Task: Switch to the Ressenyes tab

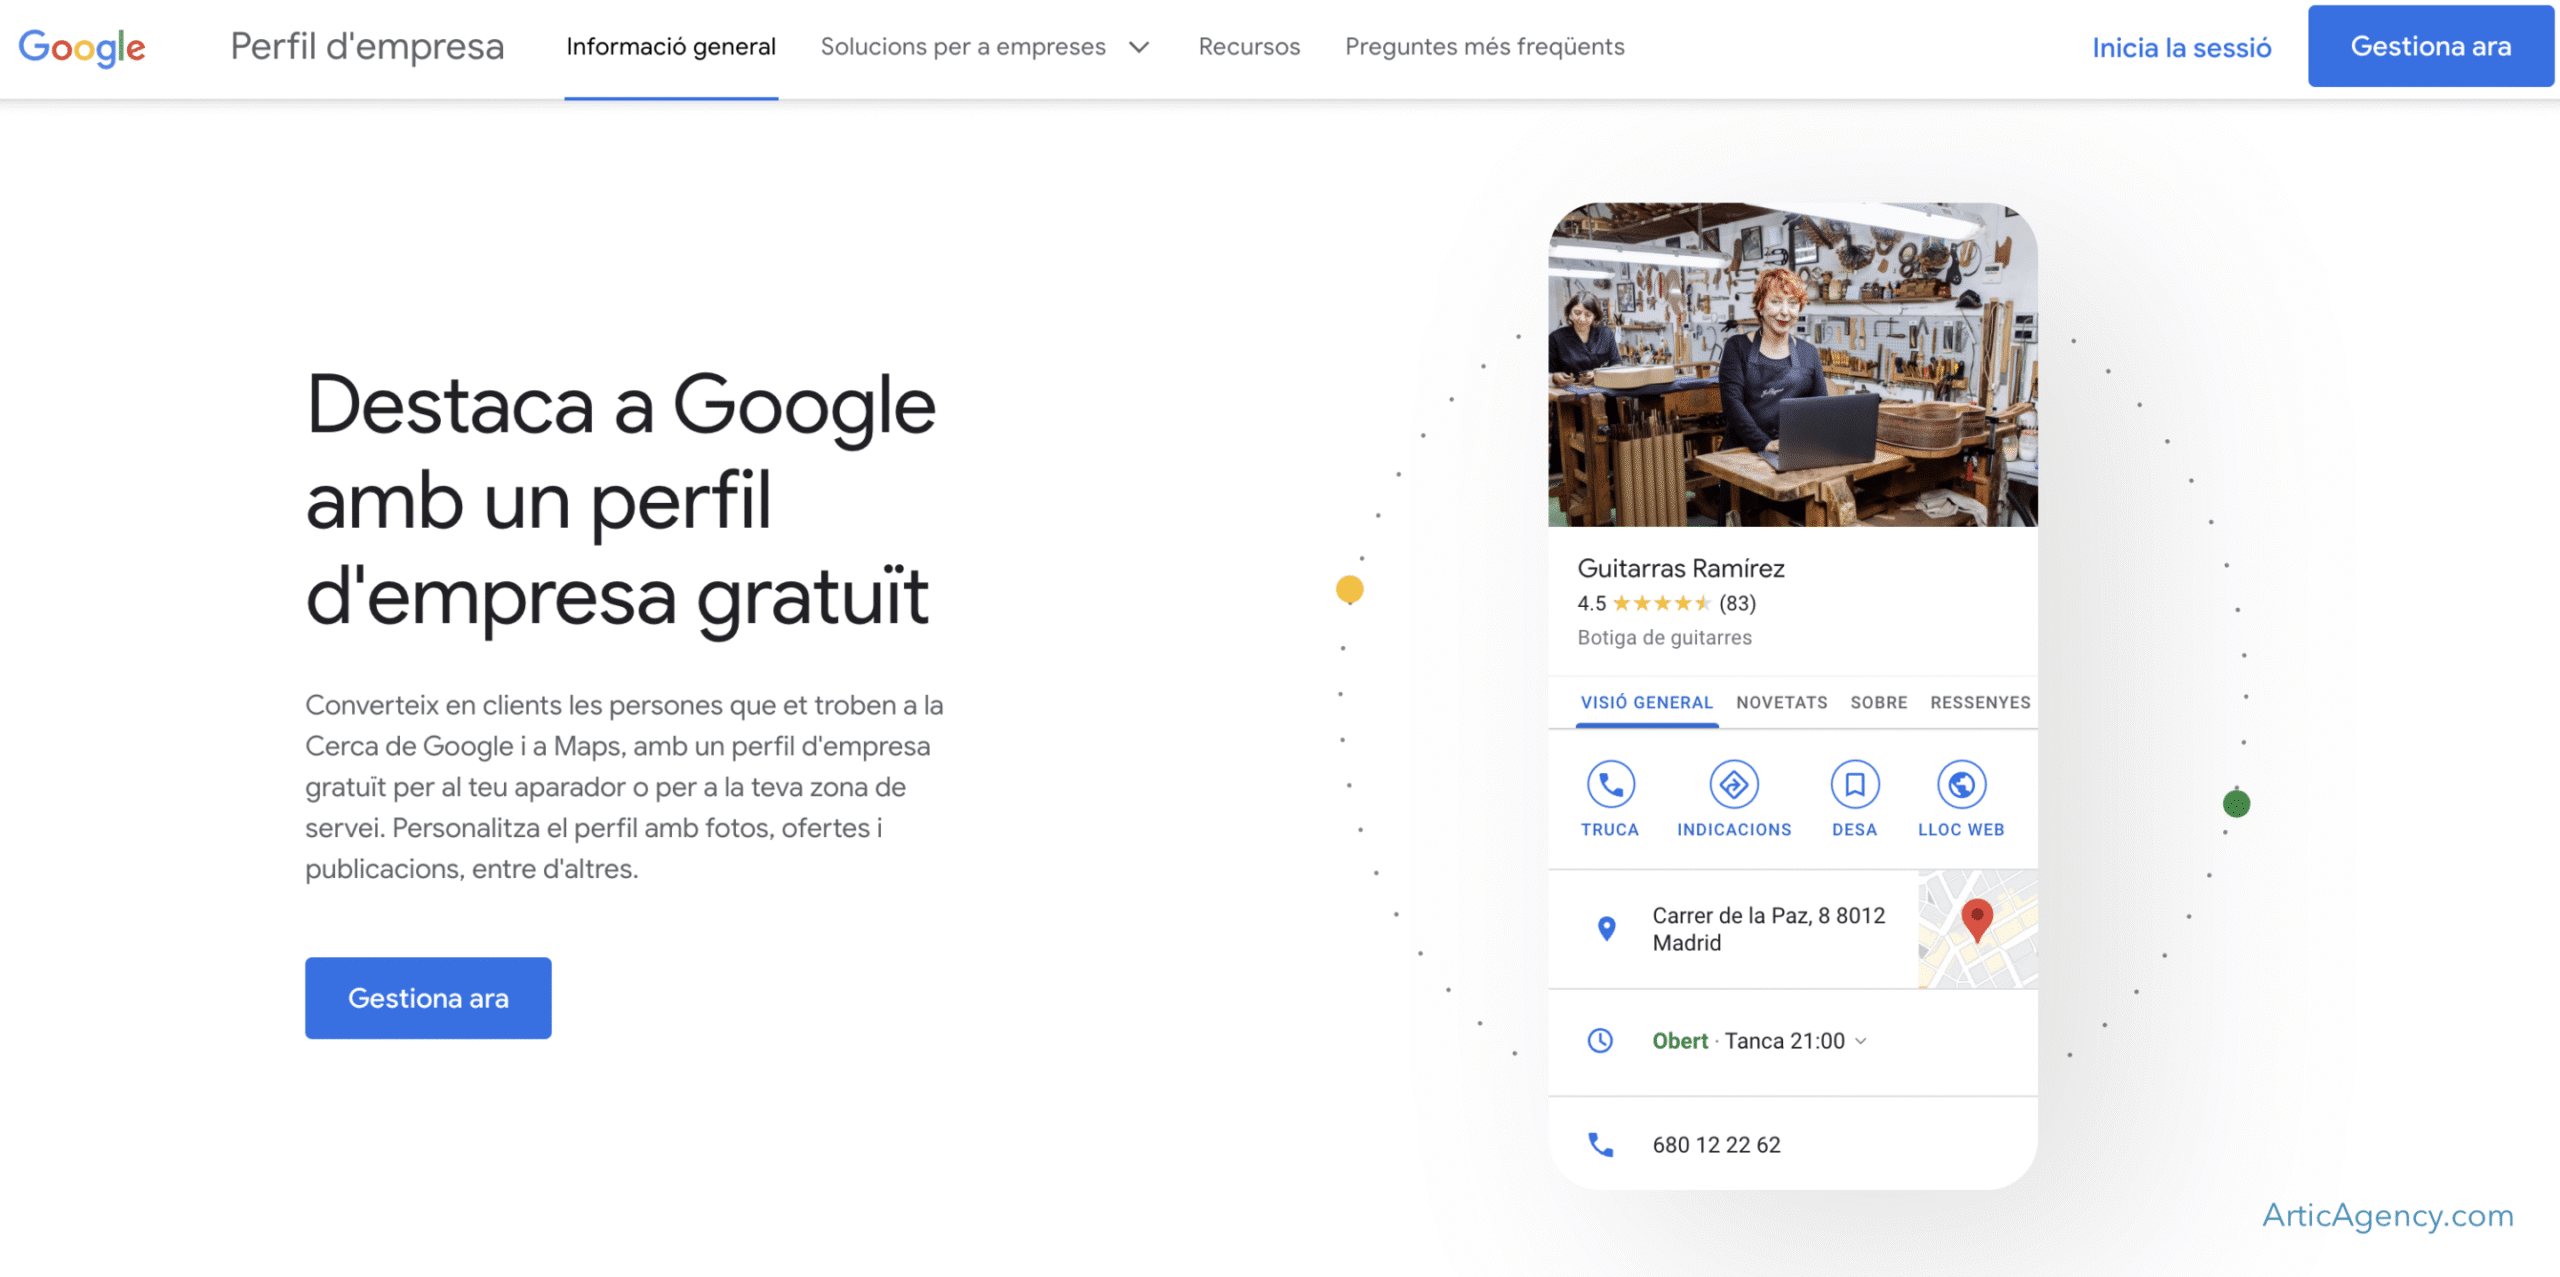Action: point(1979,702)
